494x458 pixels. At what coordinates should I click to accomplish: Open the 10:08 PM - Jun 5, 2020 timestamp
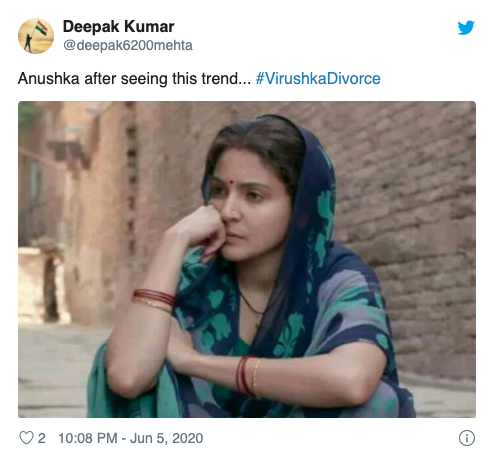(x=130, y=438)
